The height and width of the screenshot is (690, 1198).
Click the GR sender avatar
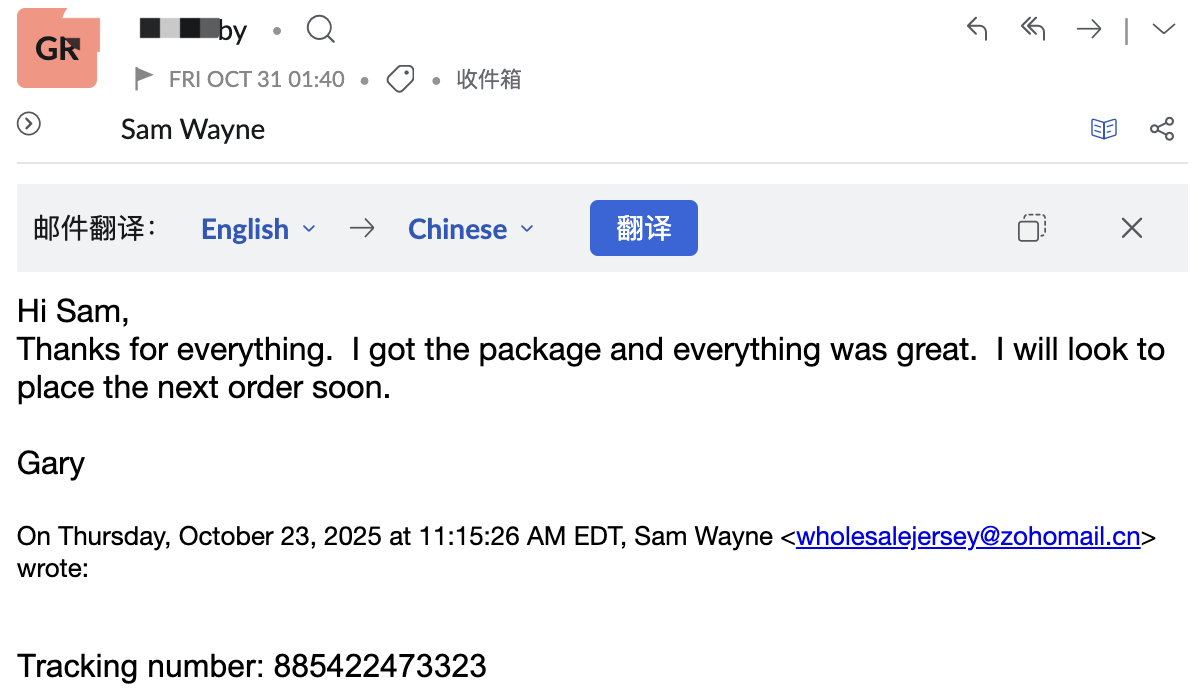click(x=57, y=48)
